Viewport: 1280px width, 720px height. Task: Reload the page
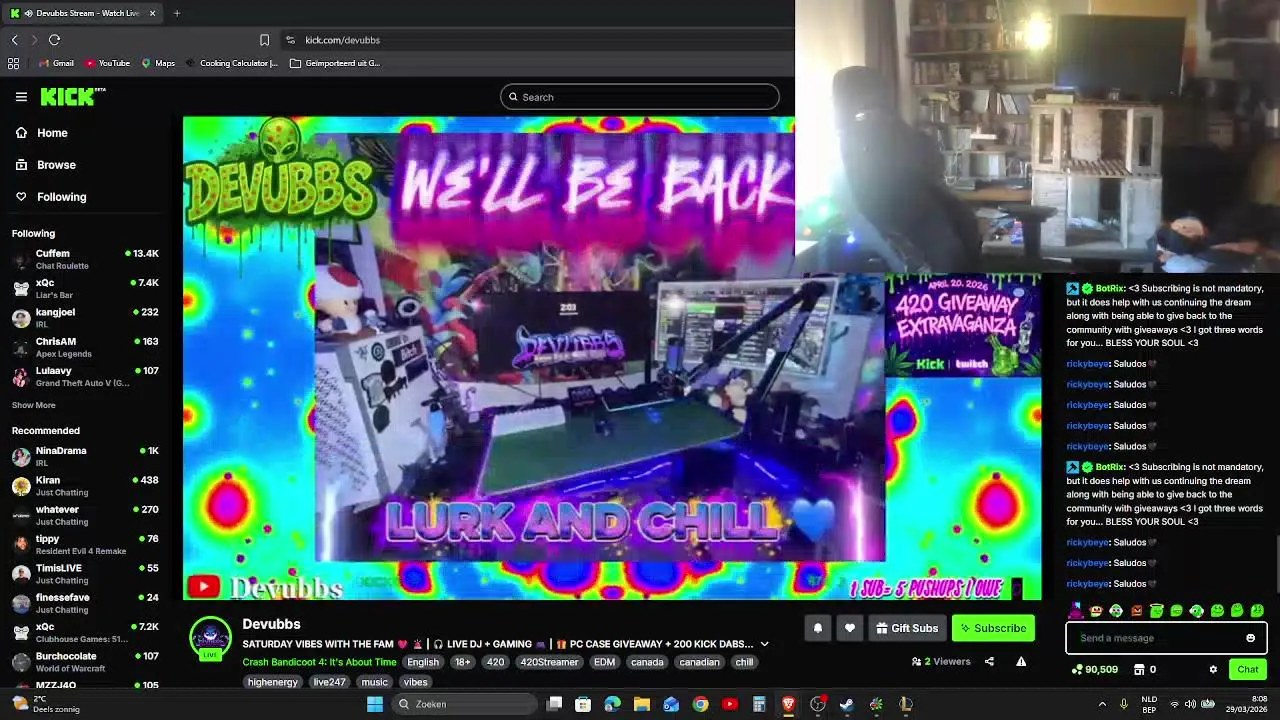click(54, 40)
